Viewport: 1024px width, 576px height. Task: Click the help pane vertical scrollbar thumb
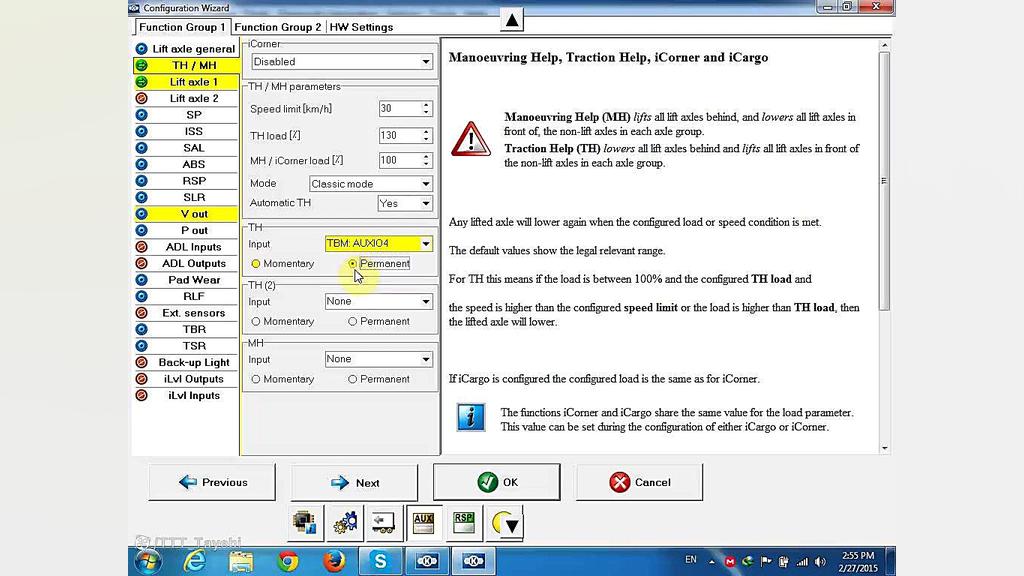pyautogui.click(x=884, y=181)
